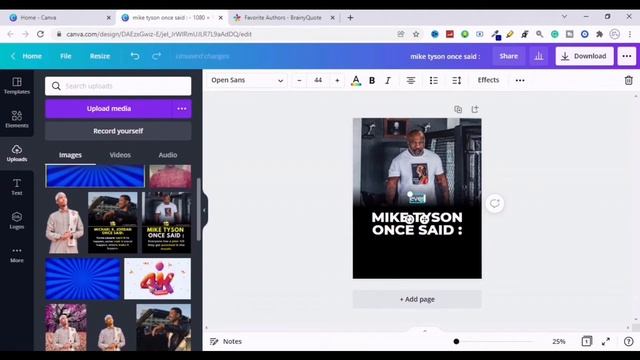Viewport: 640px width, 360px height.
Task: Open the File menu
Action: (x=66, y=56)
